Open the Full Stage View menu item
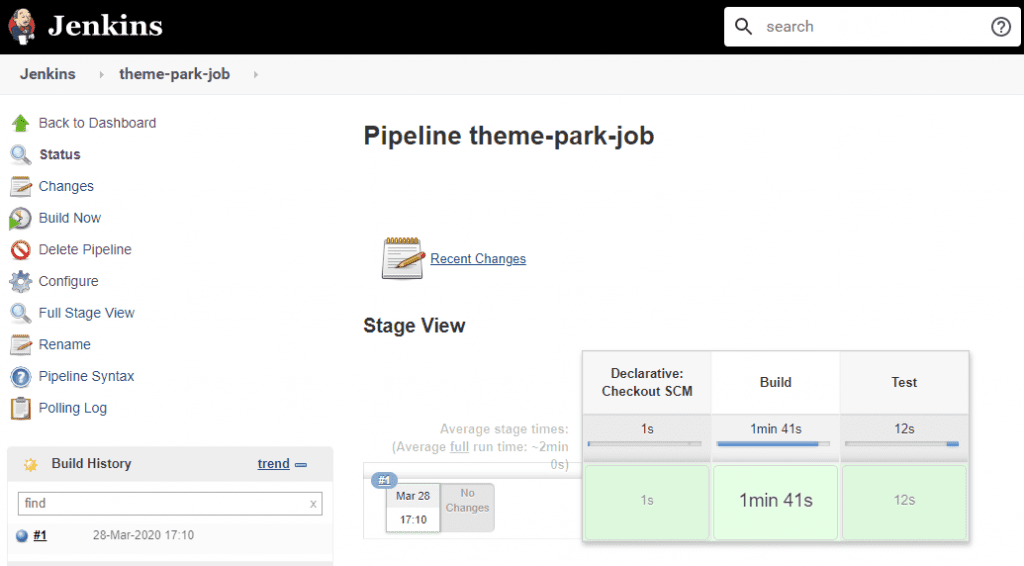The width and height of the screenshot is (1024, 566). tap(86, 313)
